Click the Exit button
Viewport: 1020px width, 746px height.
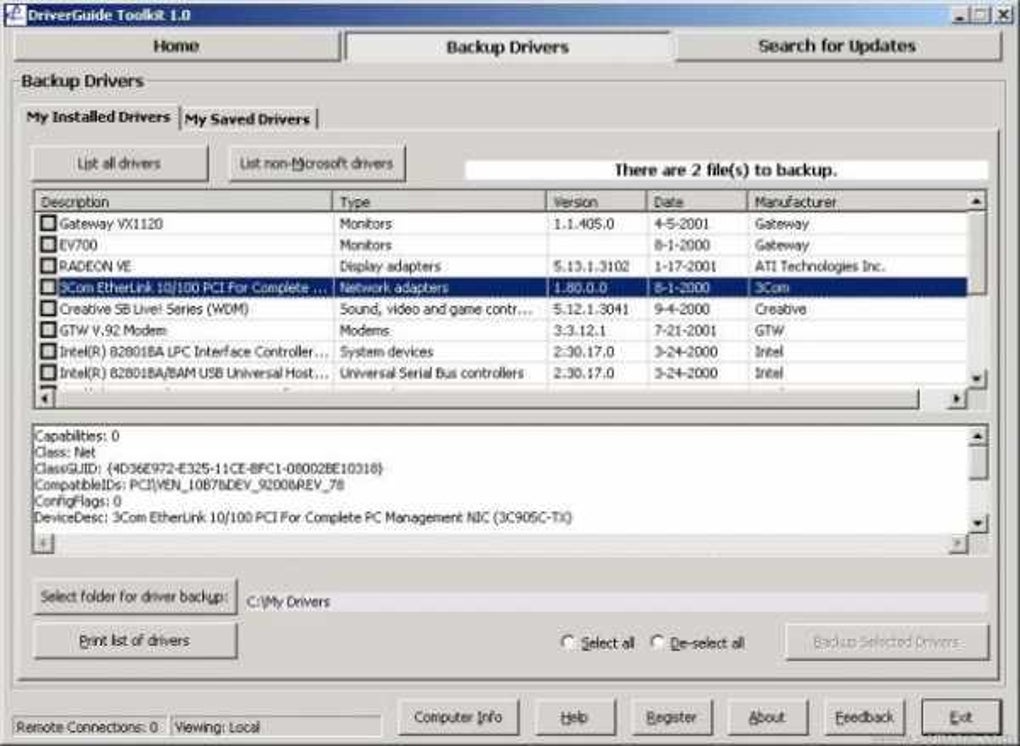pyautogui.click(x=961, y=717)
